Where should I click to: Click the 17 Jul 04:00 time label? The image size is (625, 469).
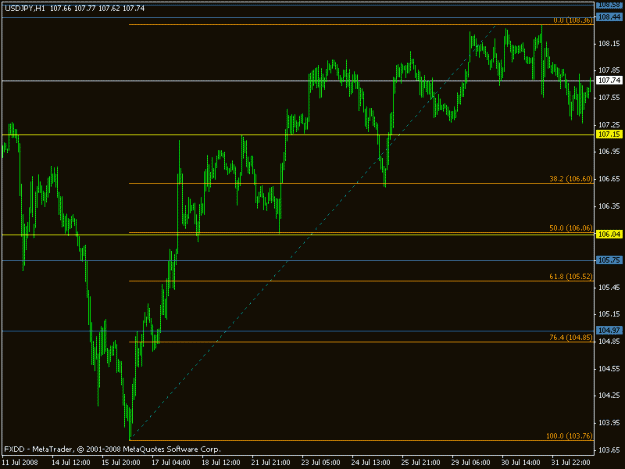coord(171,463)
